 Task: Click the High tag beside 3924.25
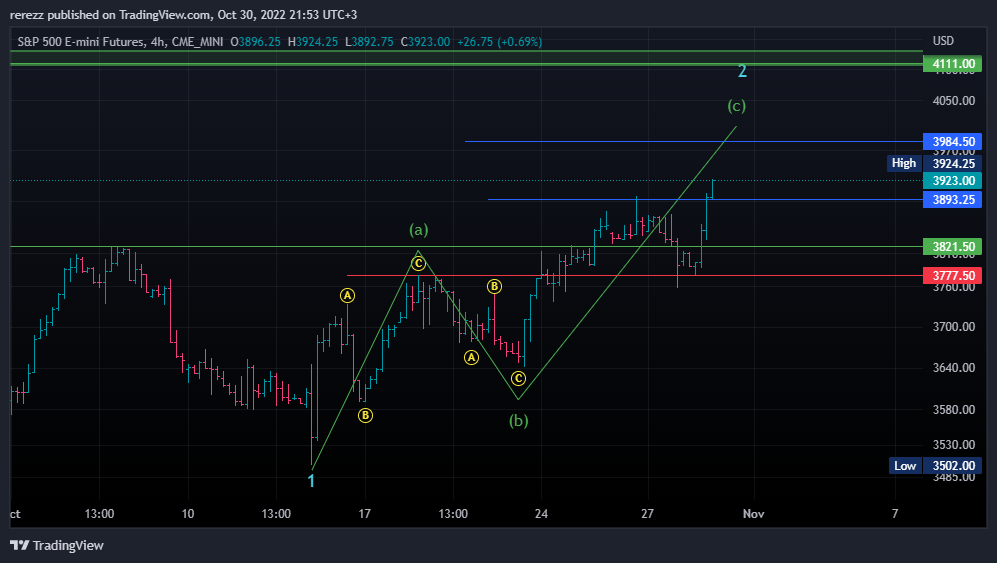point(904,163)
